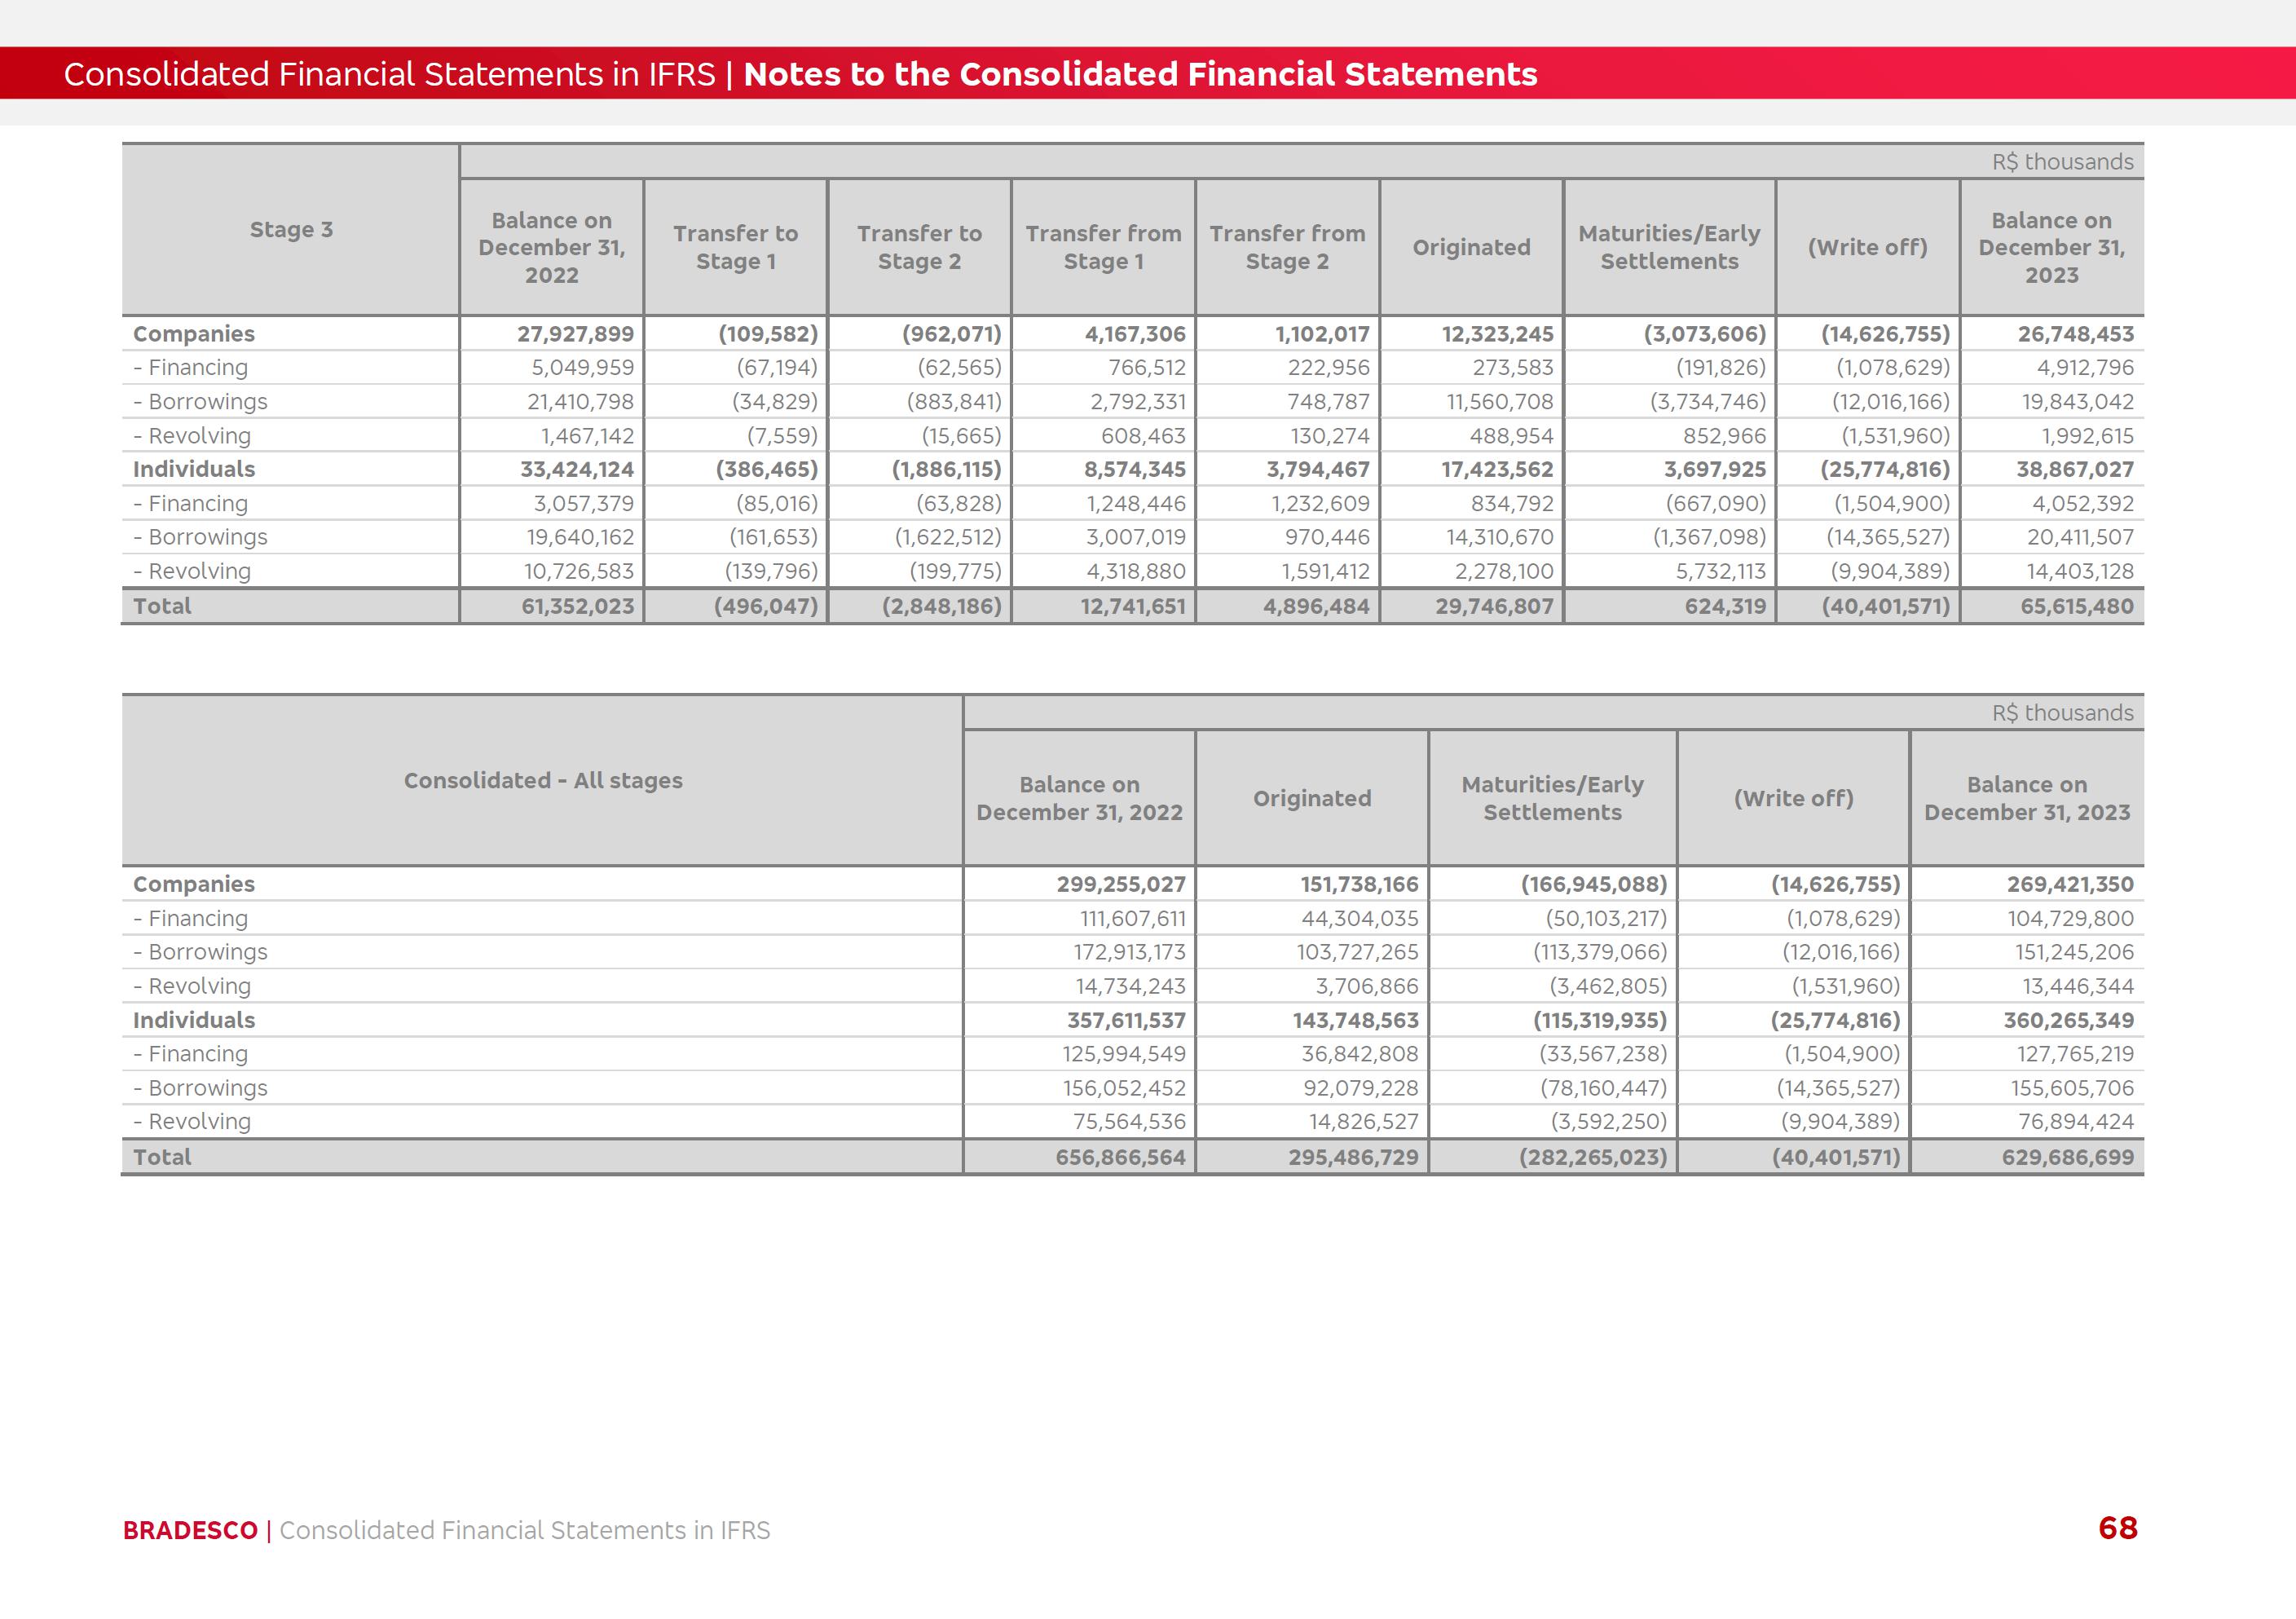The width and height of the screenshot is (2296, 1619).
Task: Select Stage 3 Individuals write-off (25,774,816) in bold
Action: click(1885, 469)
